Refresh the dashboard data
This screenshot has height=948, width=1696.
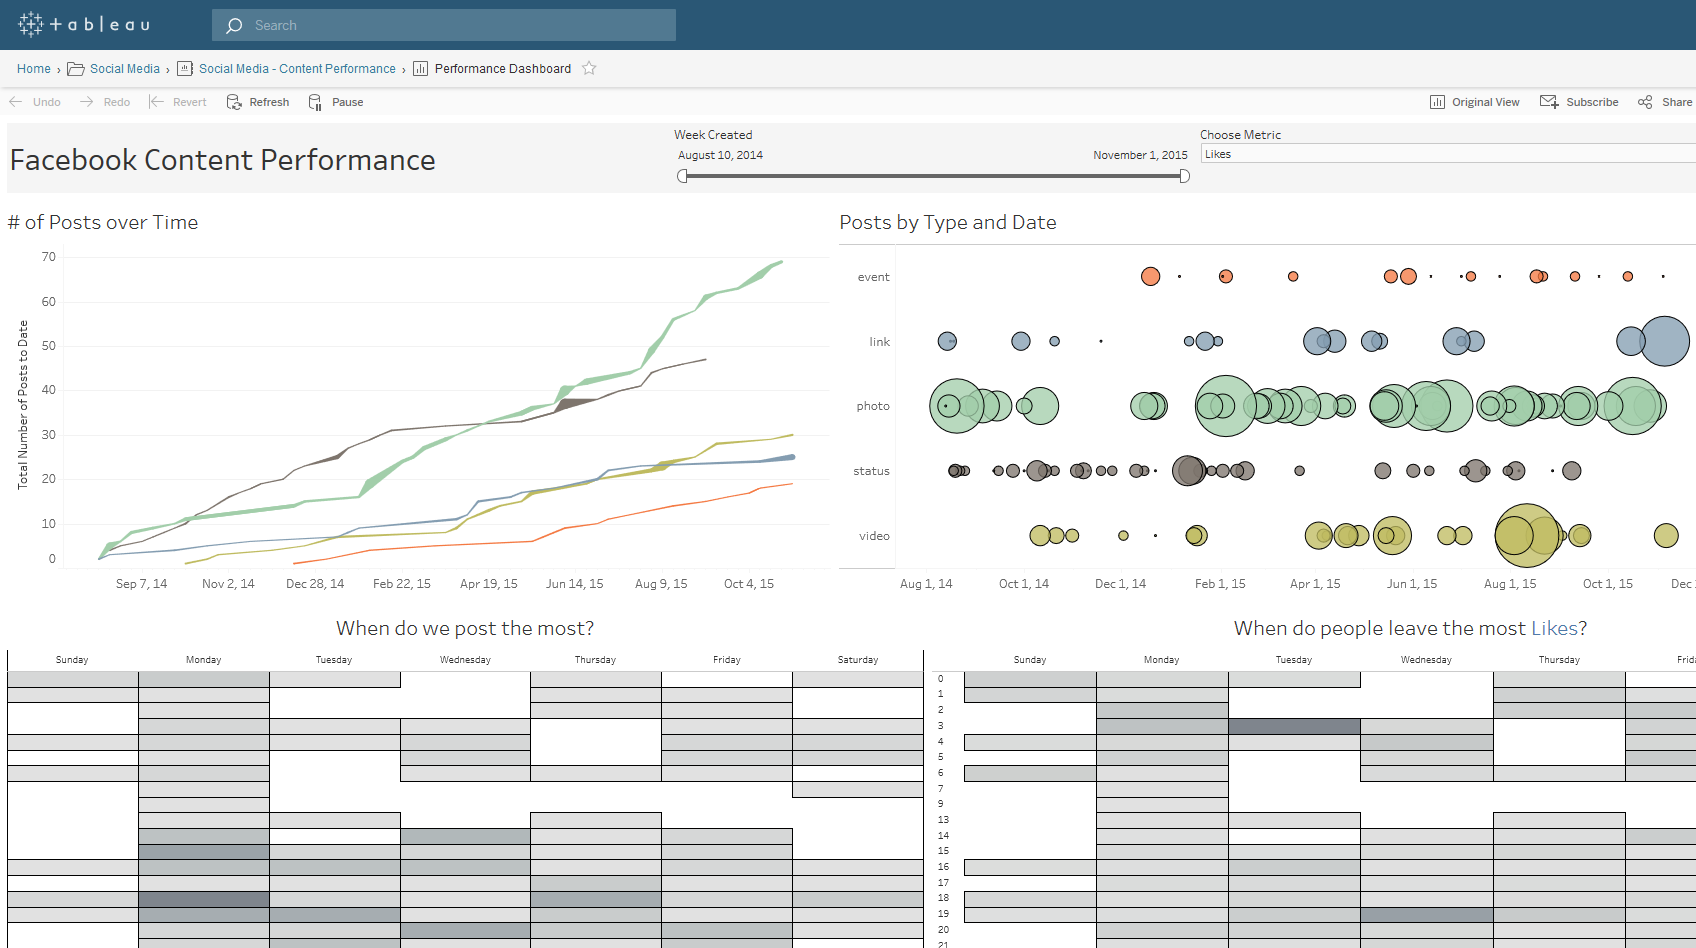258,102
